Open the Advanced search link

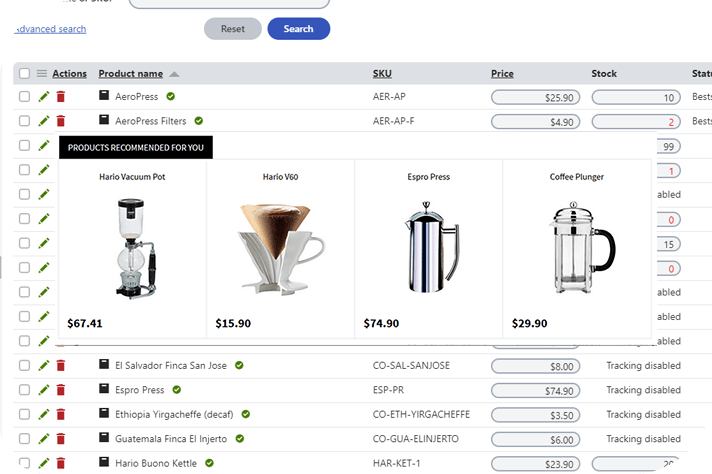click(x=50, y=29)
